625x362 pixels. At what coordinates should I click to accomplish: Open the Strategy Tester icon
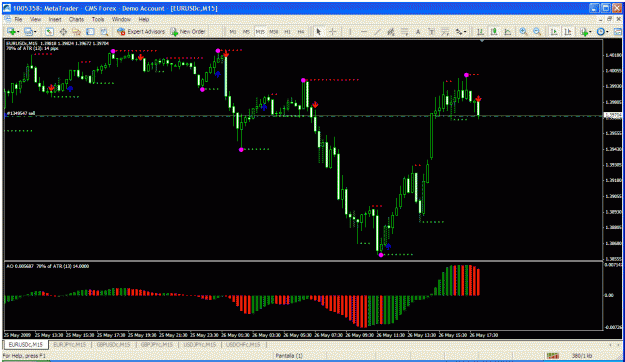104,31
